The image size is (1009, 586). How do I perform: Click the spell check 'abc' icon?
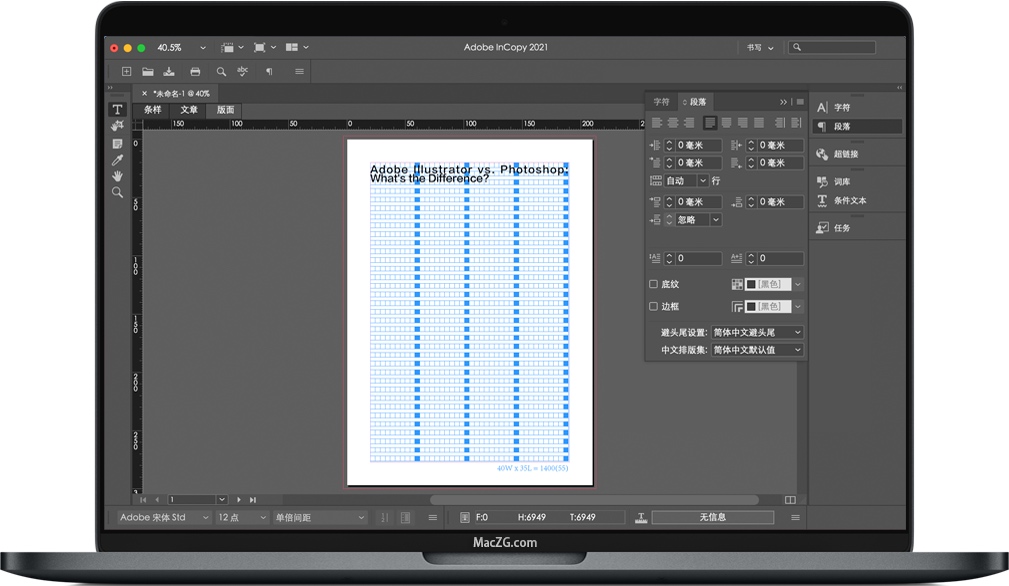242,72
